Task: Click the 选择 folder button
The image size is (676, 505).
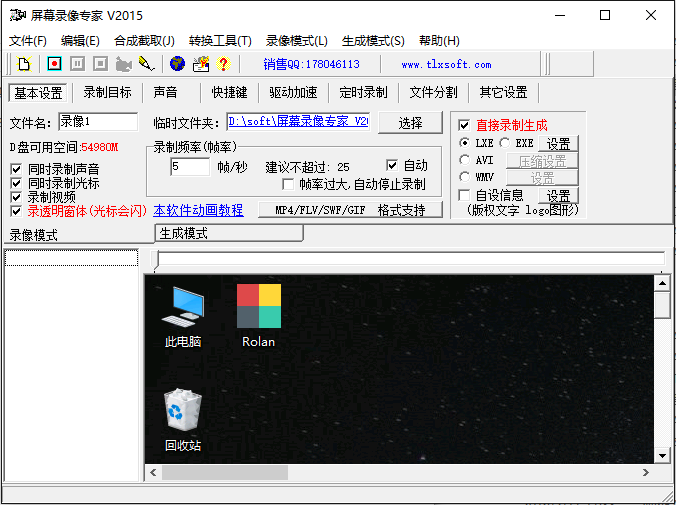Action: click(410, 123)
